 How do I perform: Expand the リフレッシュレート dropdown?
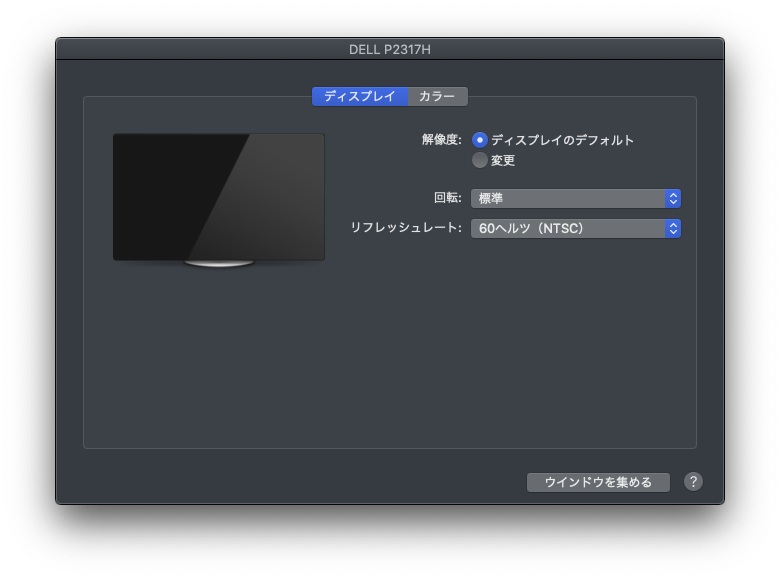click(x=576, y=228)
